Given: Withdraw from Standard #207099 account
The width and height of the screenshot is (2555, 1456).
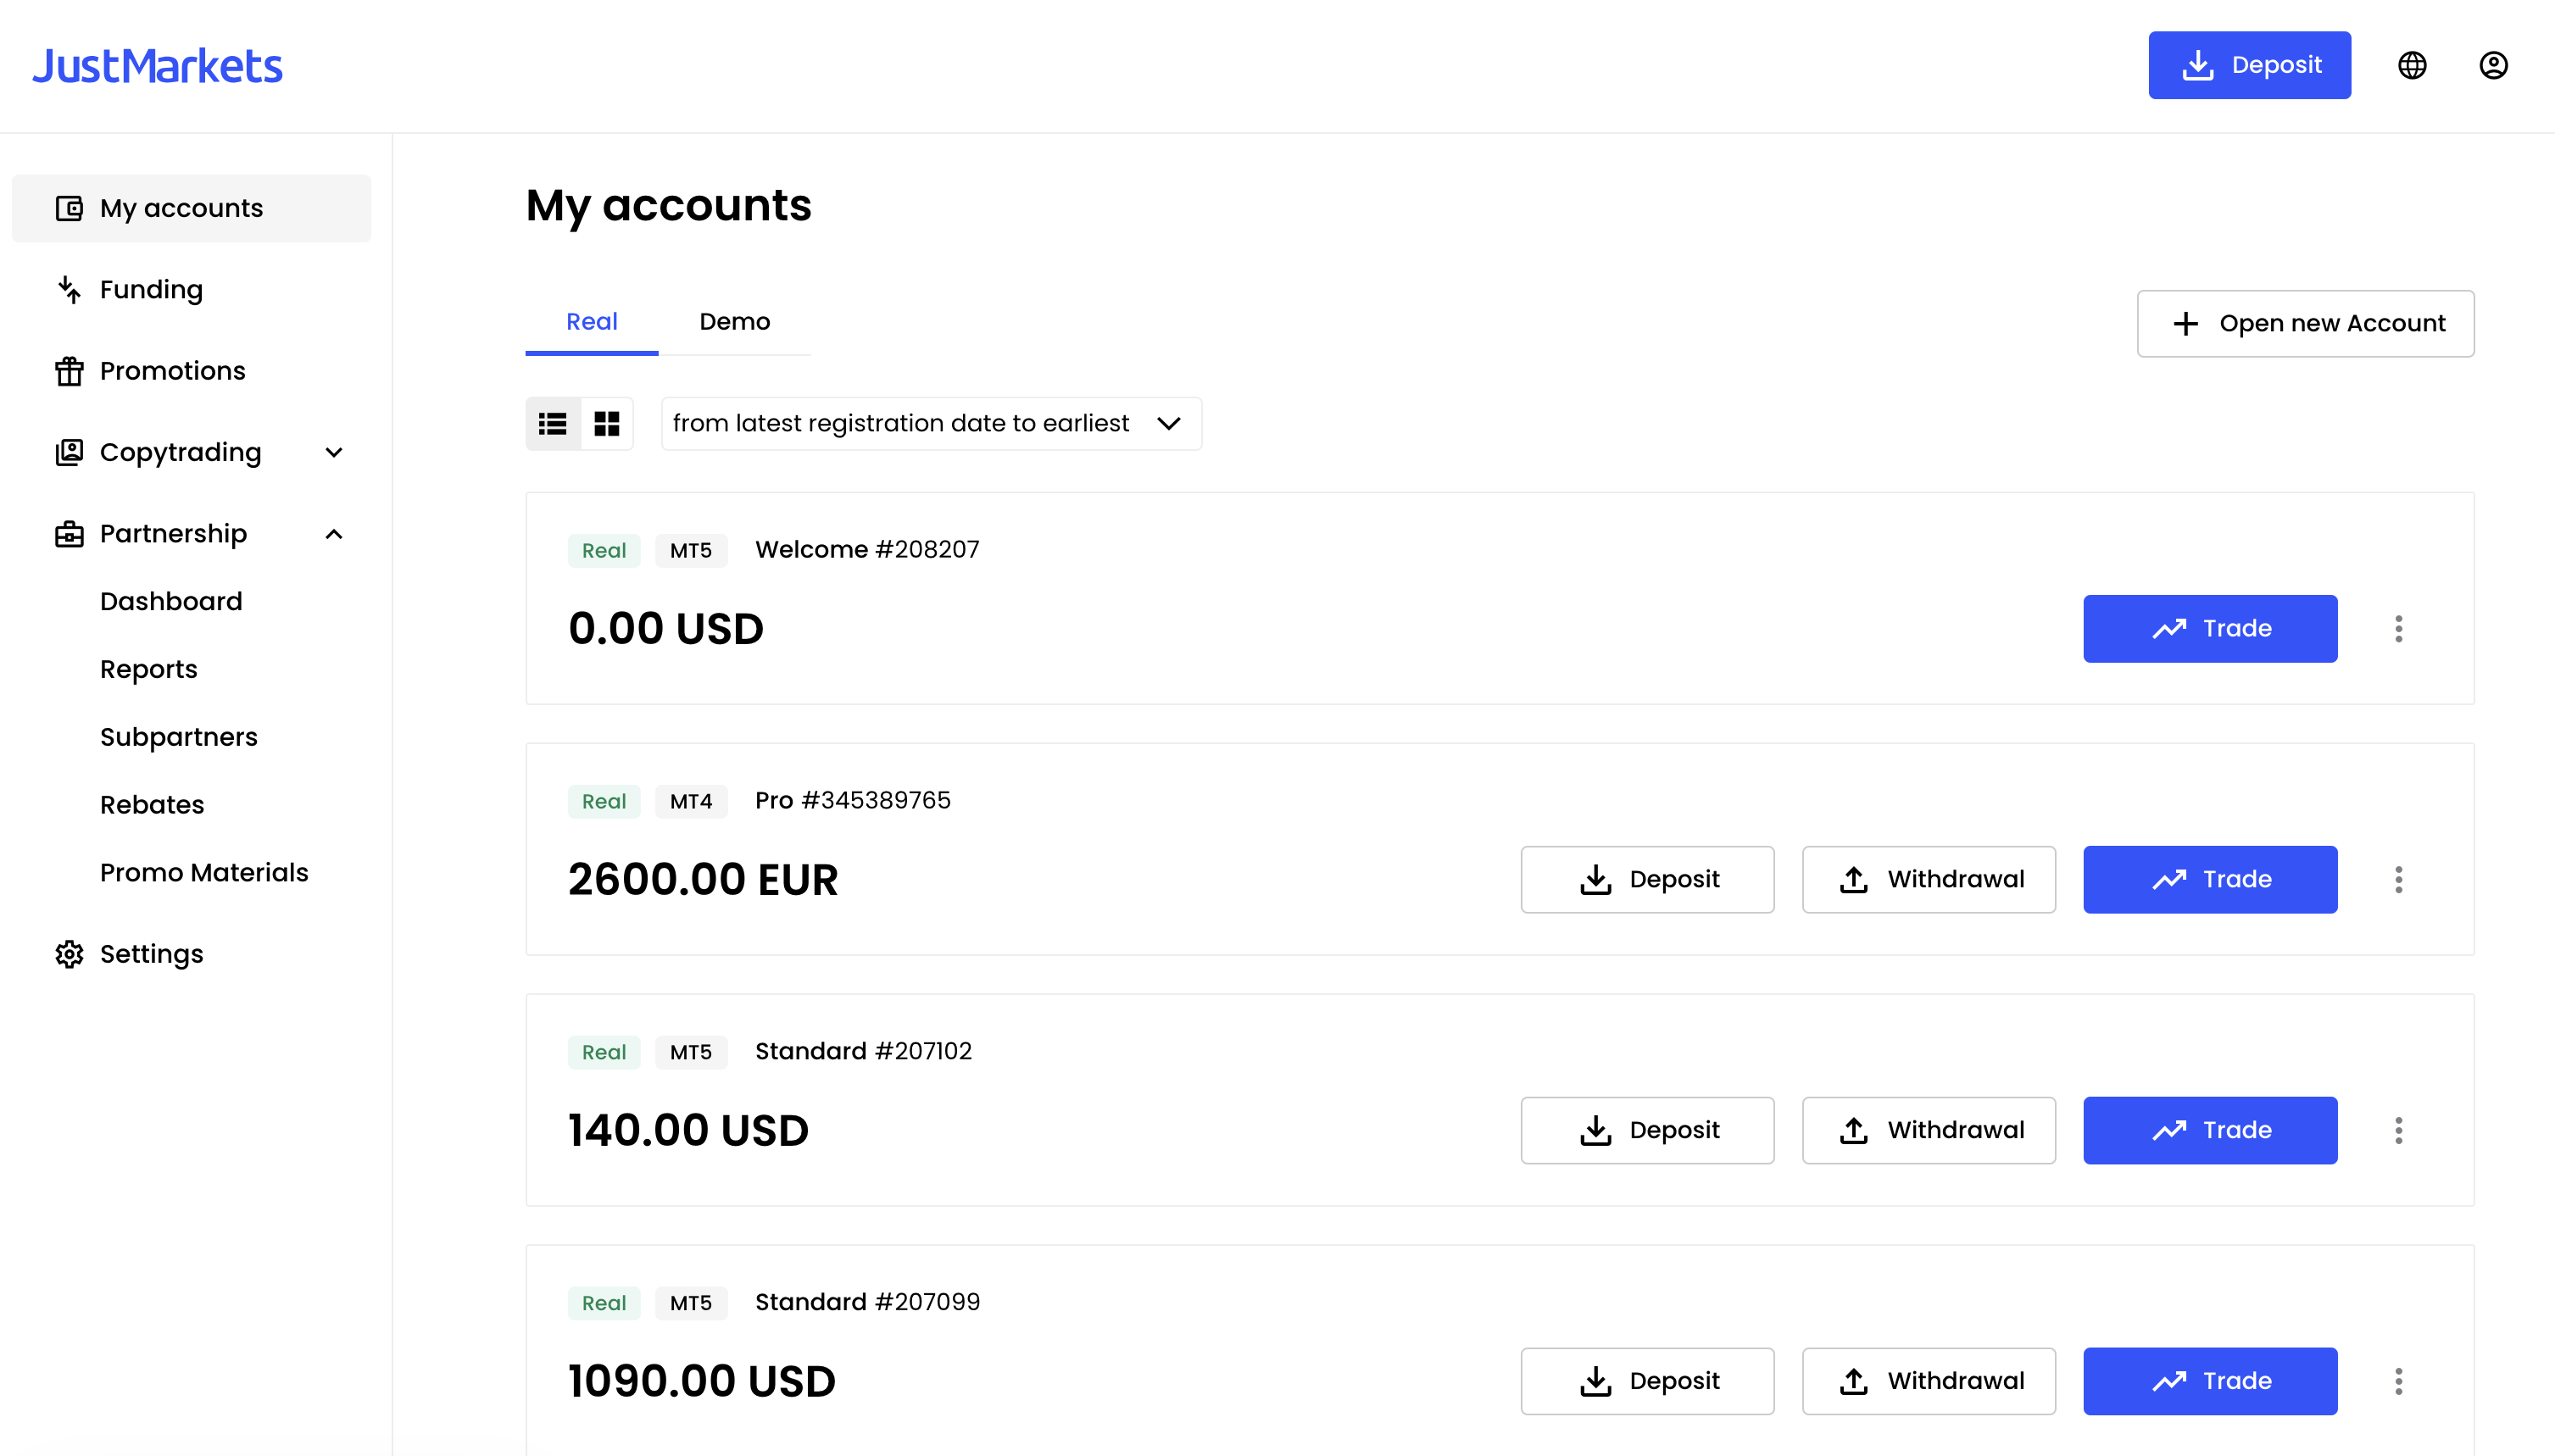Looking at the screenshot, I should 1928,1382.
